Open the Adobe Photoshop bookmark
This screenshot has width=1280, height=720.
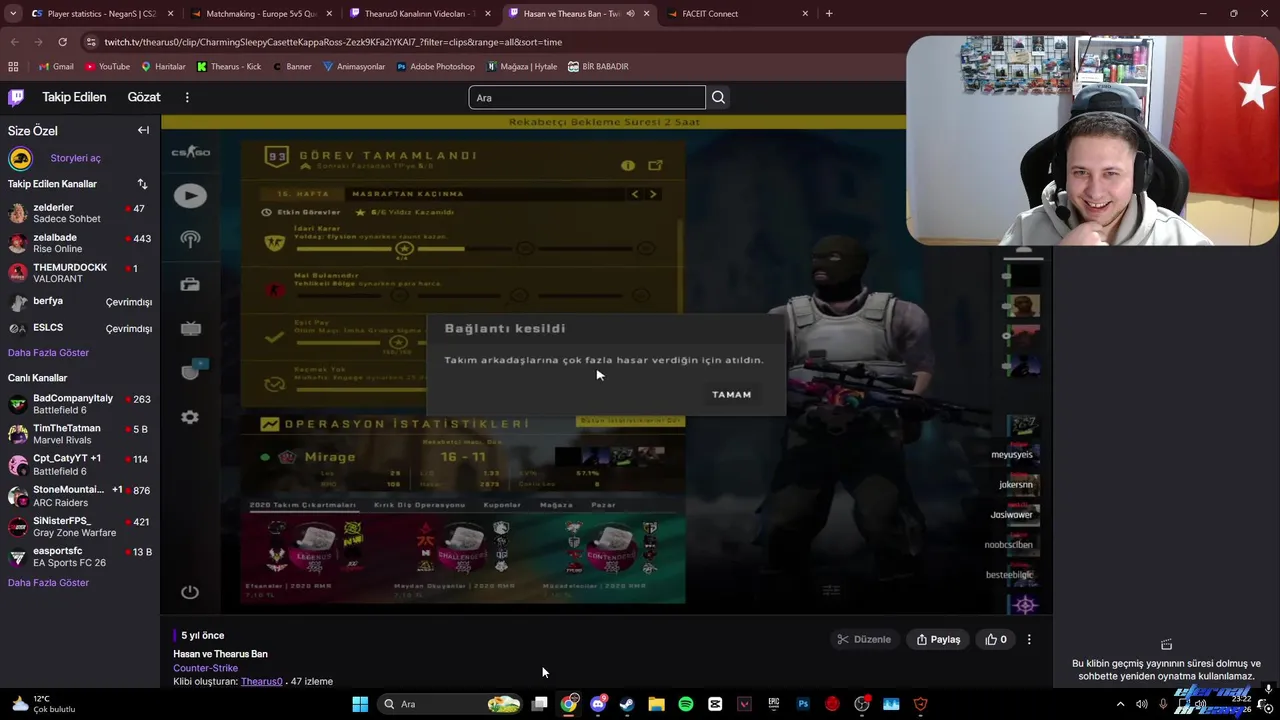(x=435, y=66)
